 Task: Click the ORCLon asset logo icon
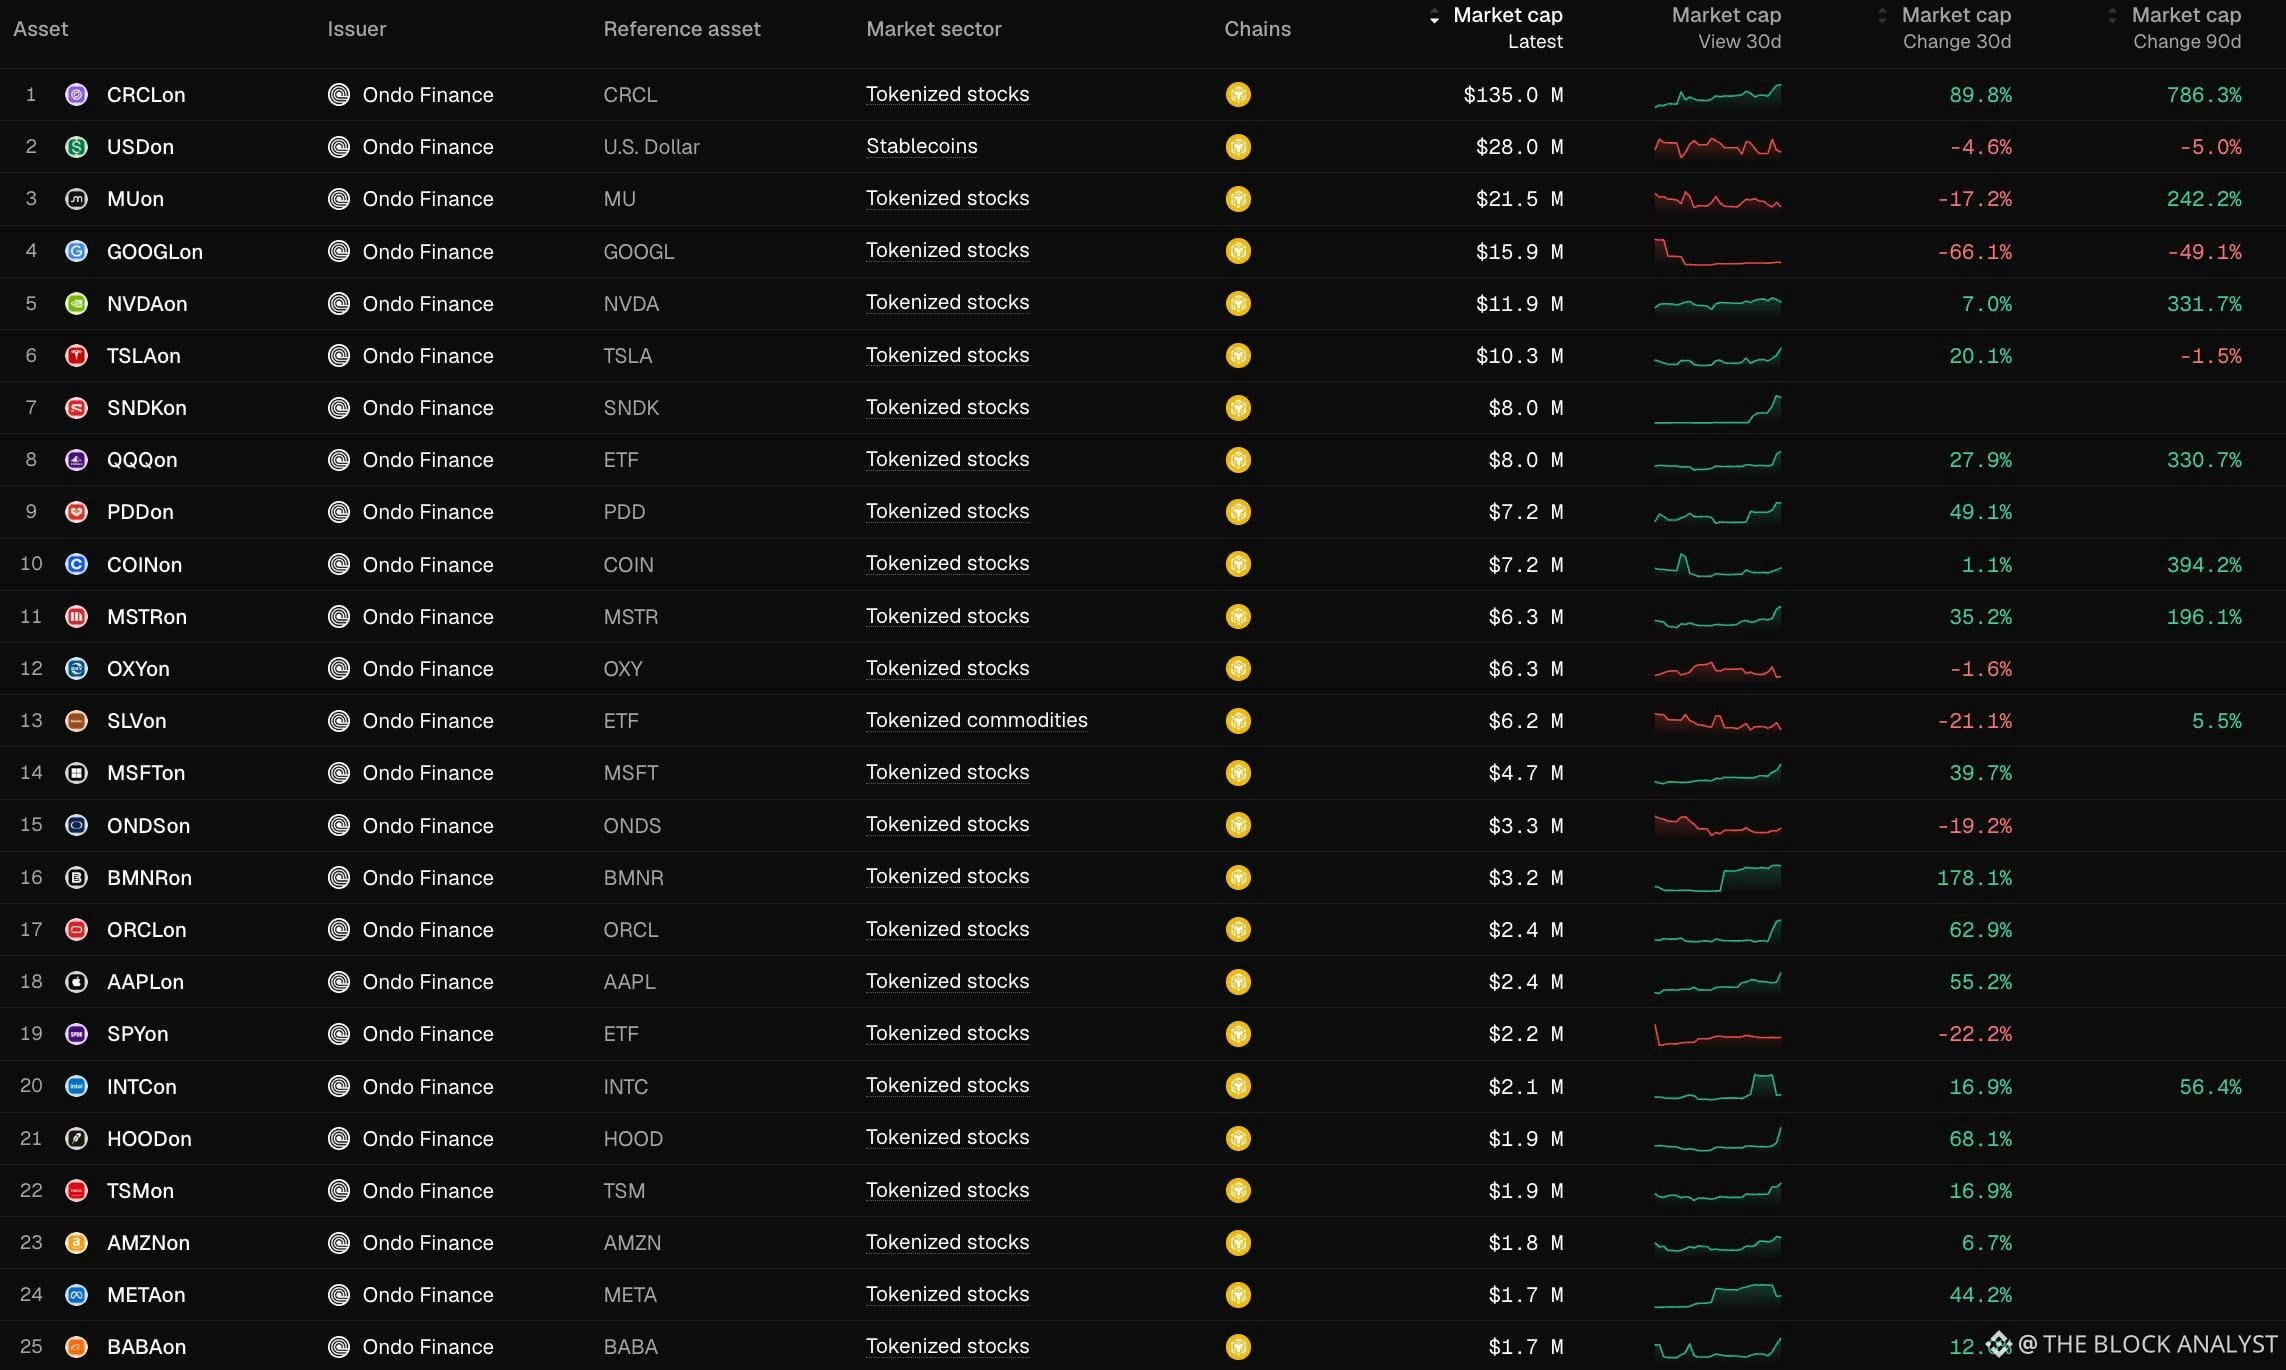click(76, 930)
